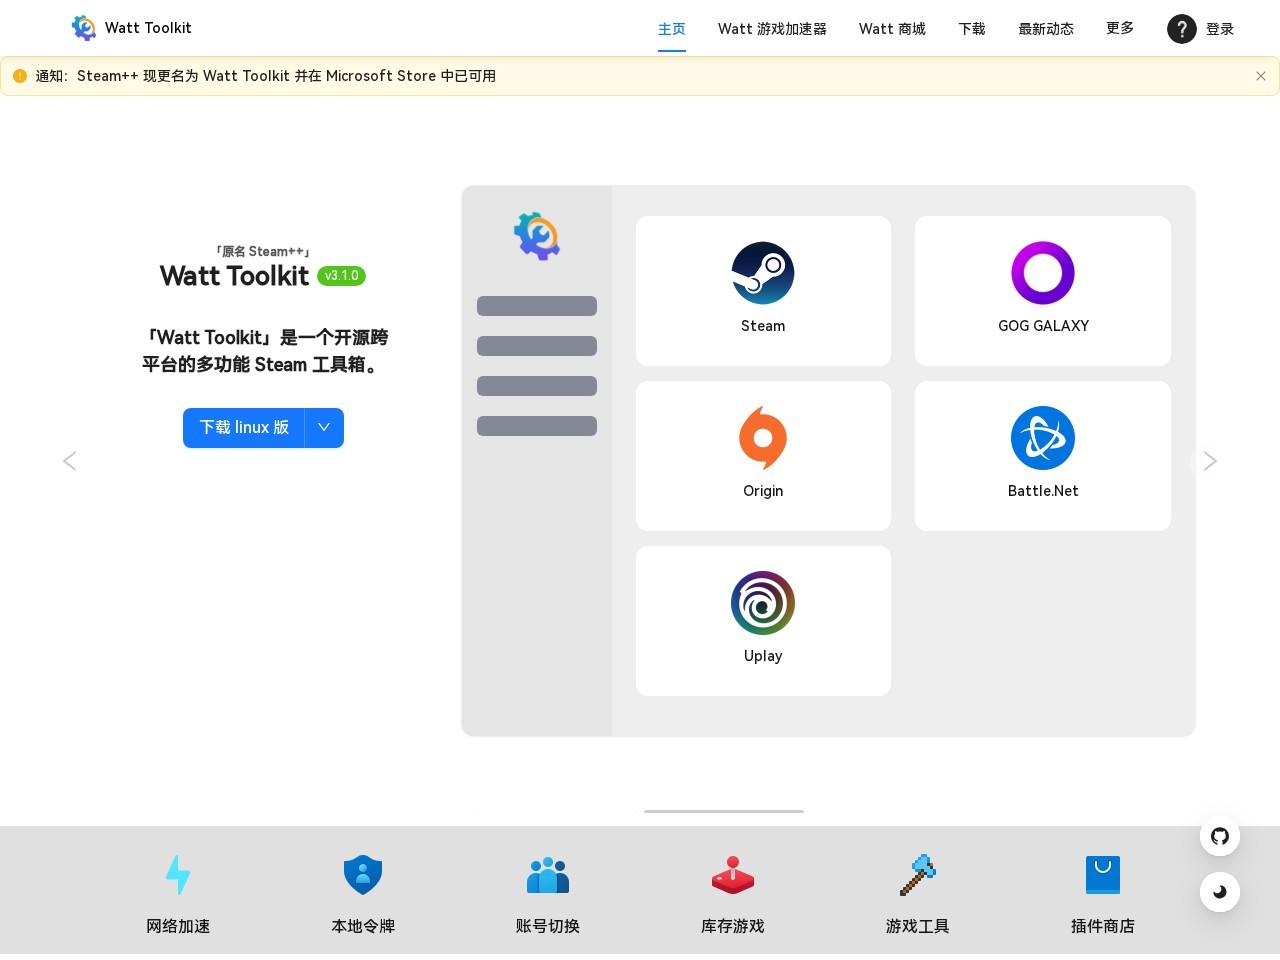This screenshot has width=1280, height=960.
Task: Click the 库存游戏 feature label
Action: pyautogui.click(x=733, y=926)
